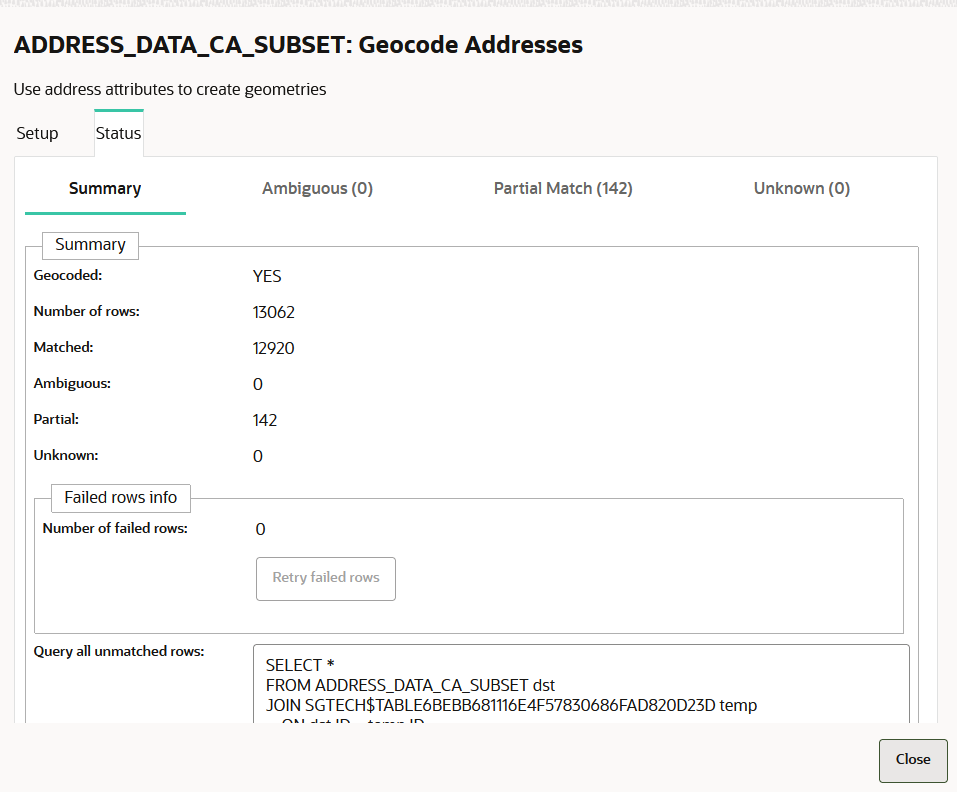Select the Matched count 12920

click(273, 347)
